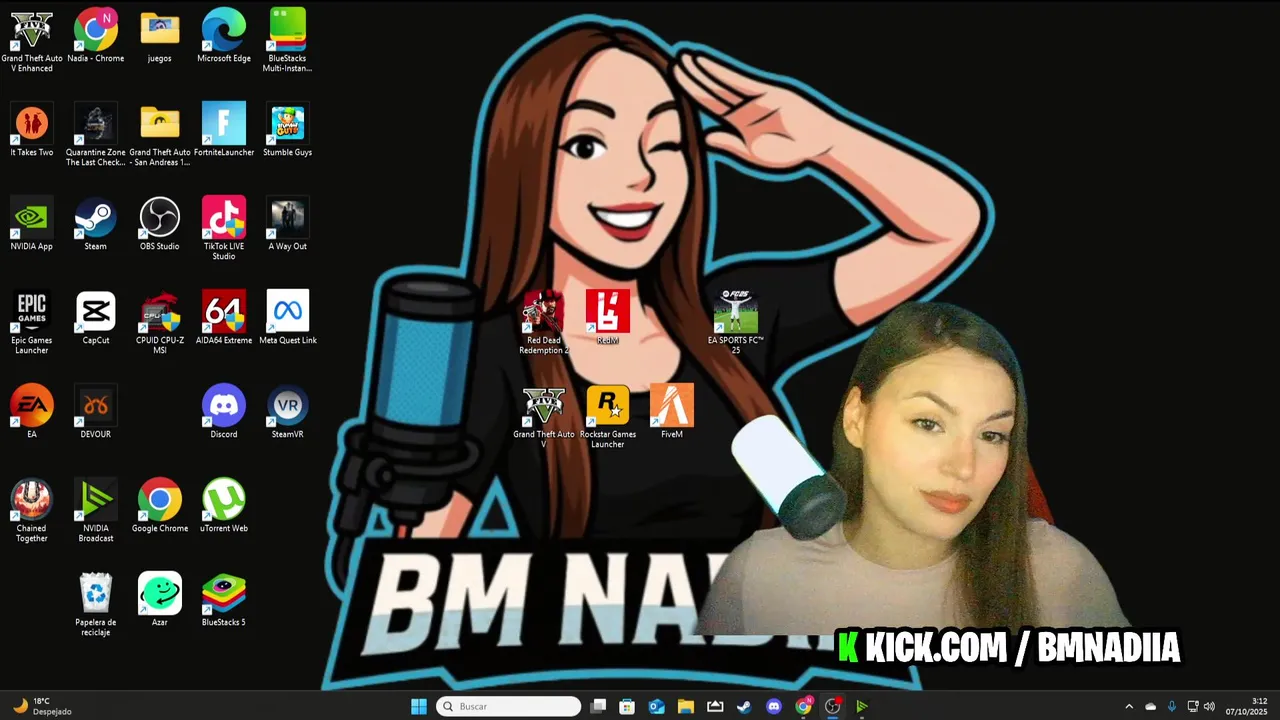
Task: Launch CapCut from the desktop
Action: pyautogui.click(x=96, y=318)
